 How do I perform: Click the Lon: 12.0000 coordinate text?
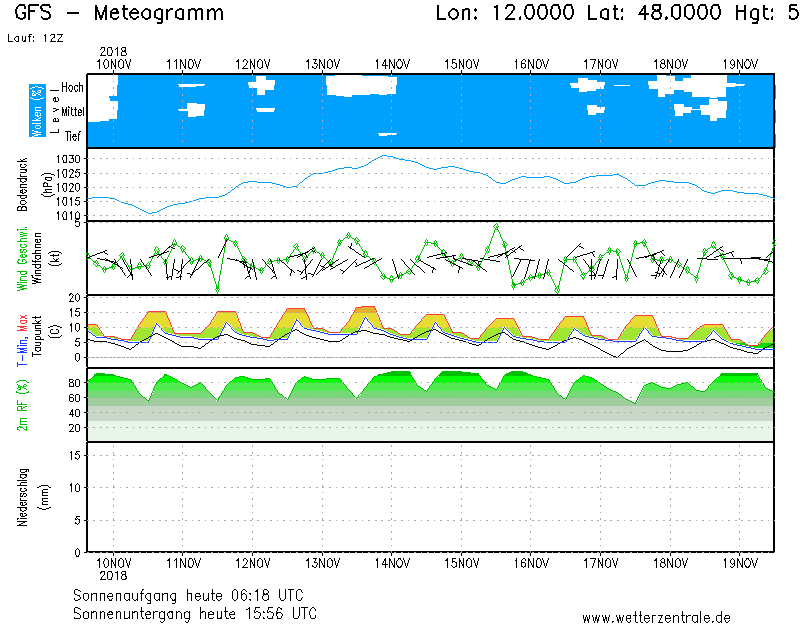pyautogui.click(x=505, y=14)
